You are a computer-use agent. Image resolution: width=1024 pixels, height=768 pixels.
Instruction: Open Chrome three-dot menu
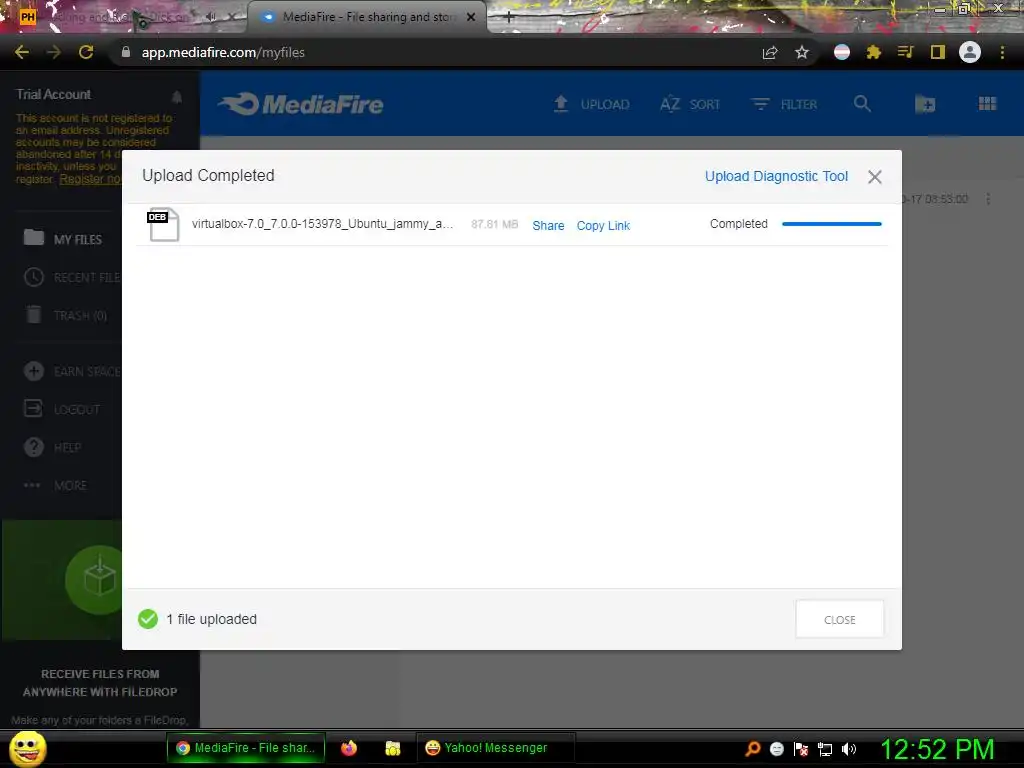click(1002, 52)
